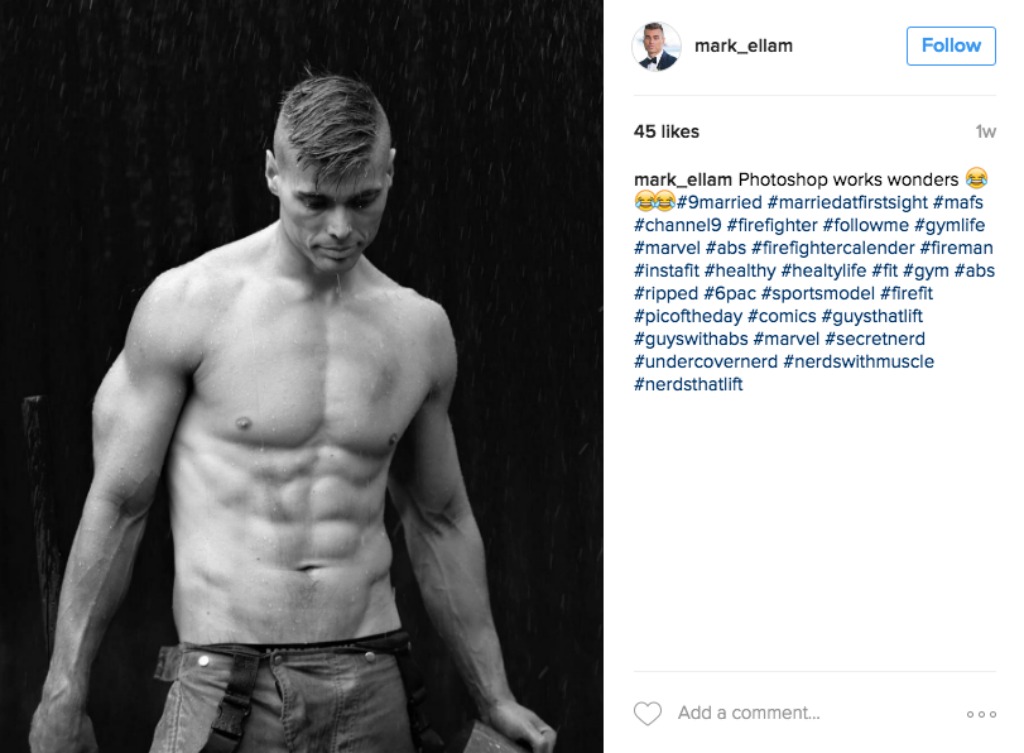Open the #9married hashtag
Image resolution: width=1024 pixels, height=753 pixels.
pos(719,202)
